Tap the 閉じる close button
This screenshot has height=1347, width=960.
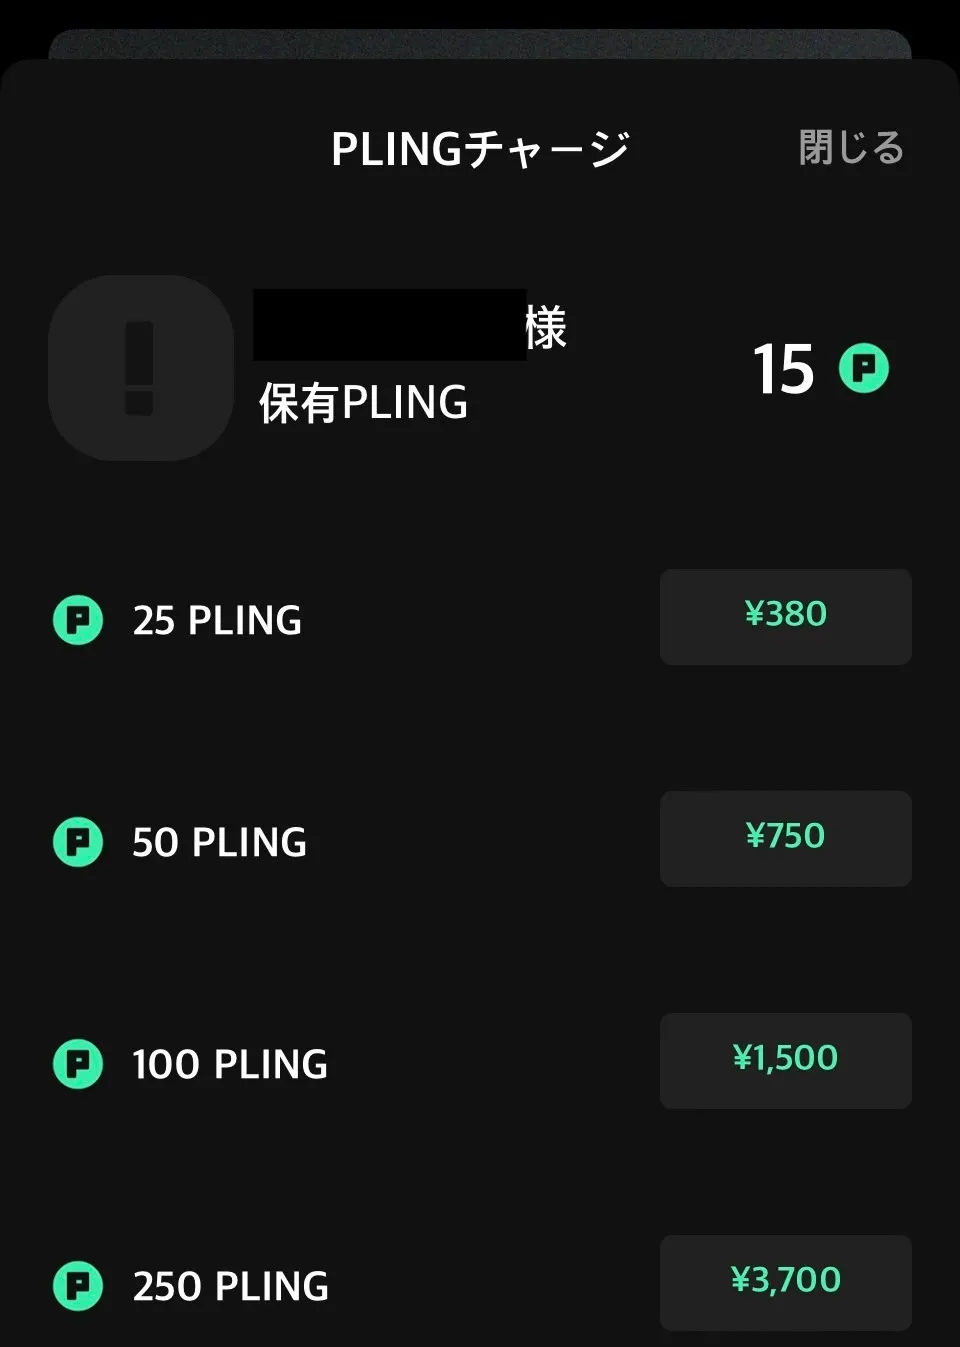click(x=851, y=148)
